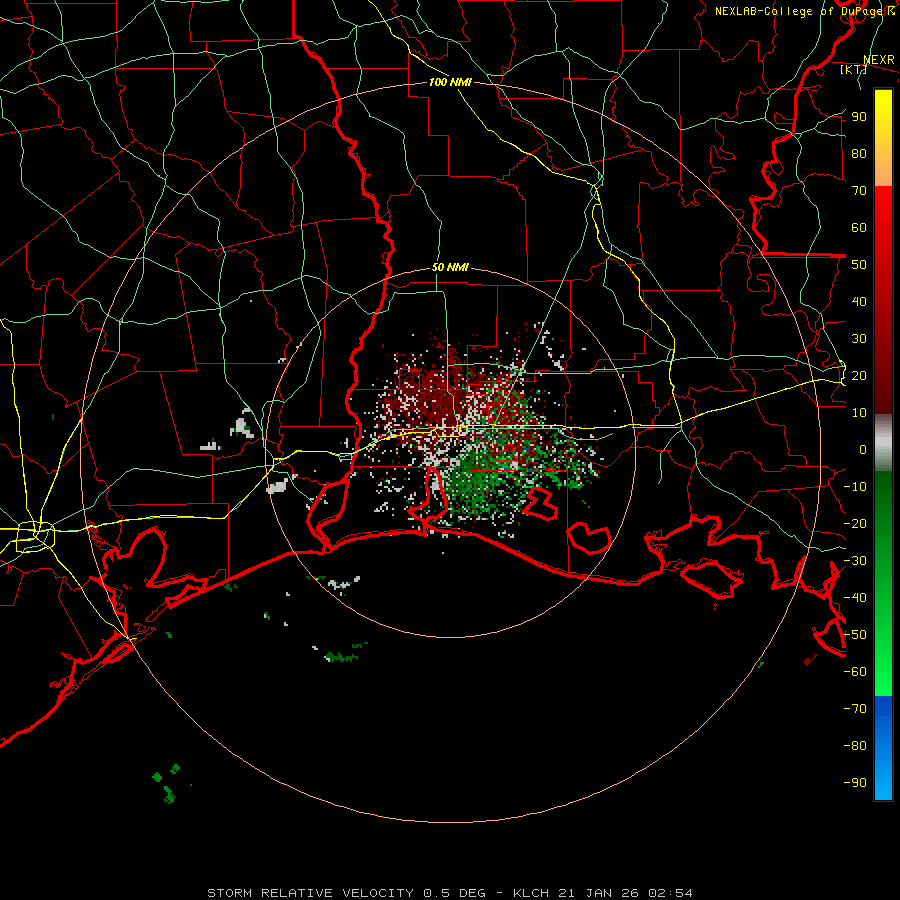
Task: Pick the -30 tick label
Action: (855, 561)
